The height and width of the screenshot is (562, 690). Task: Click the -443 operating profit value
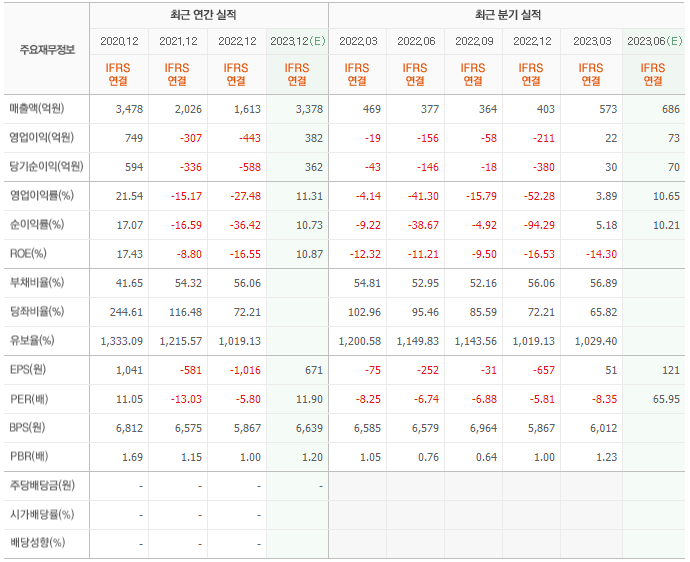click(250, 138)
